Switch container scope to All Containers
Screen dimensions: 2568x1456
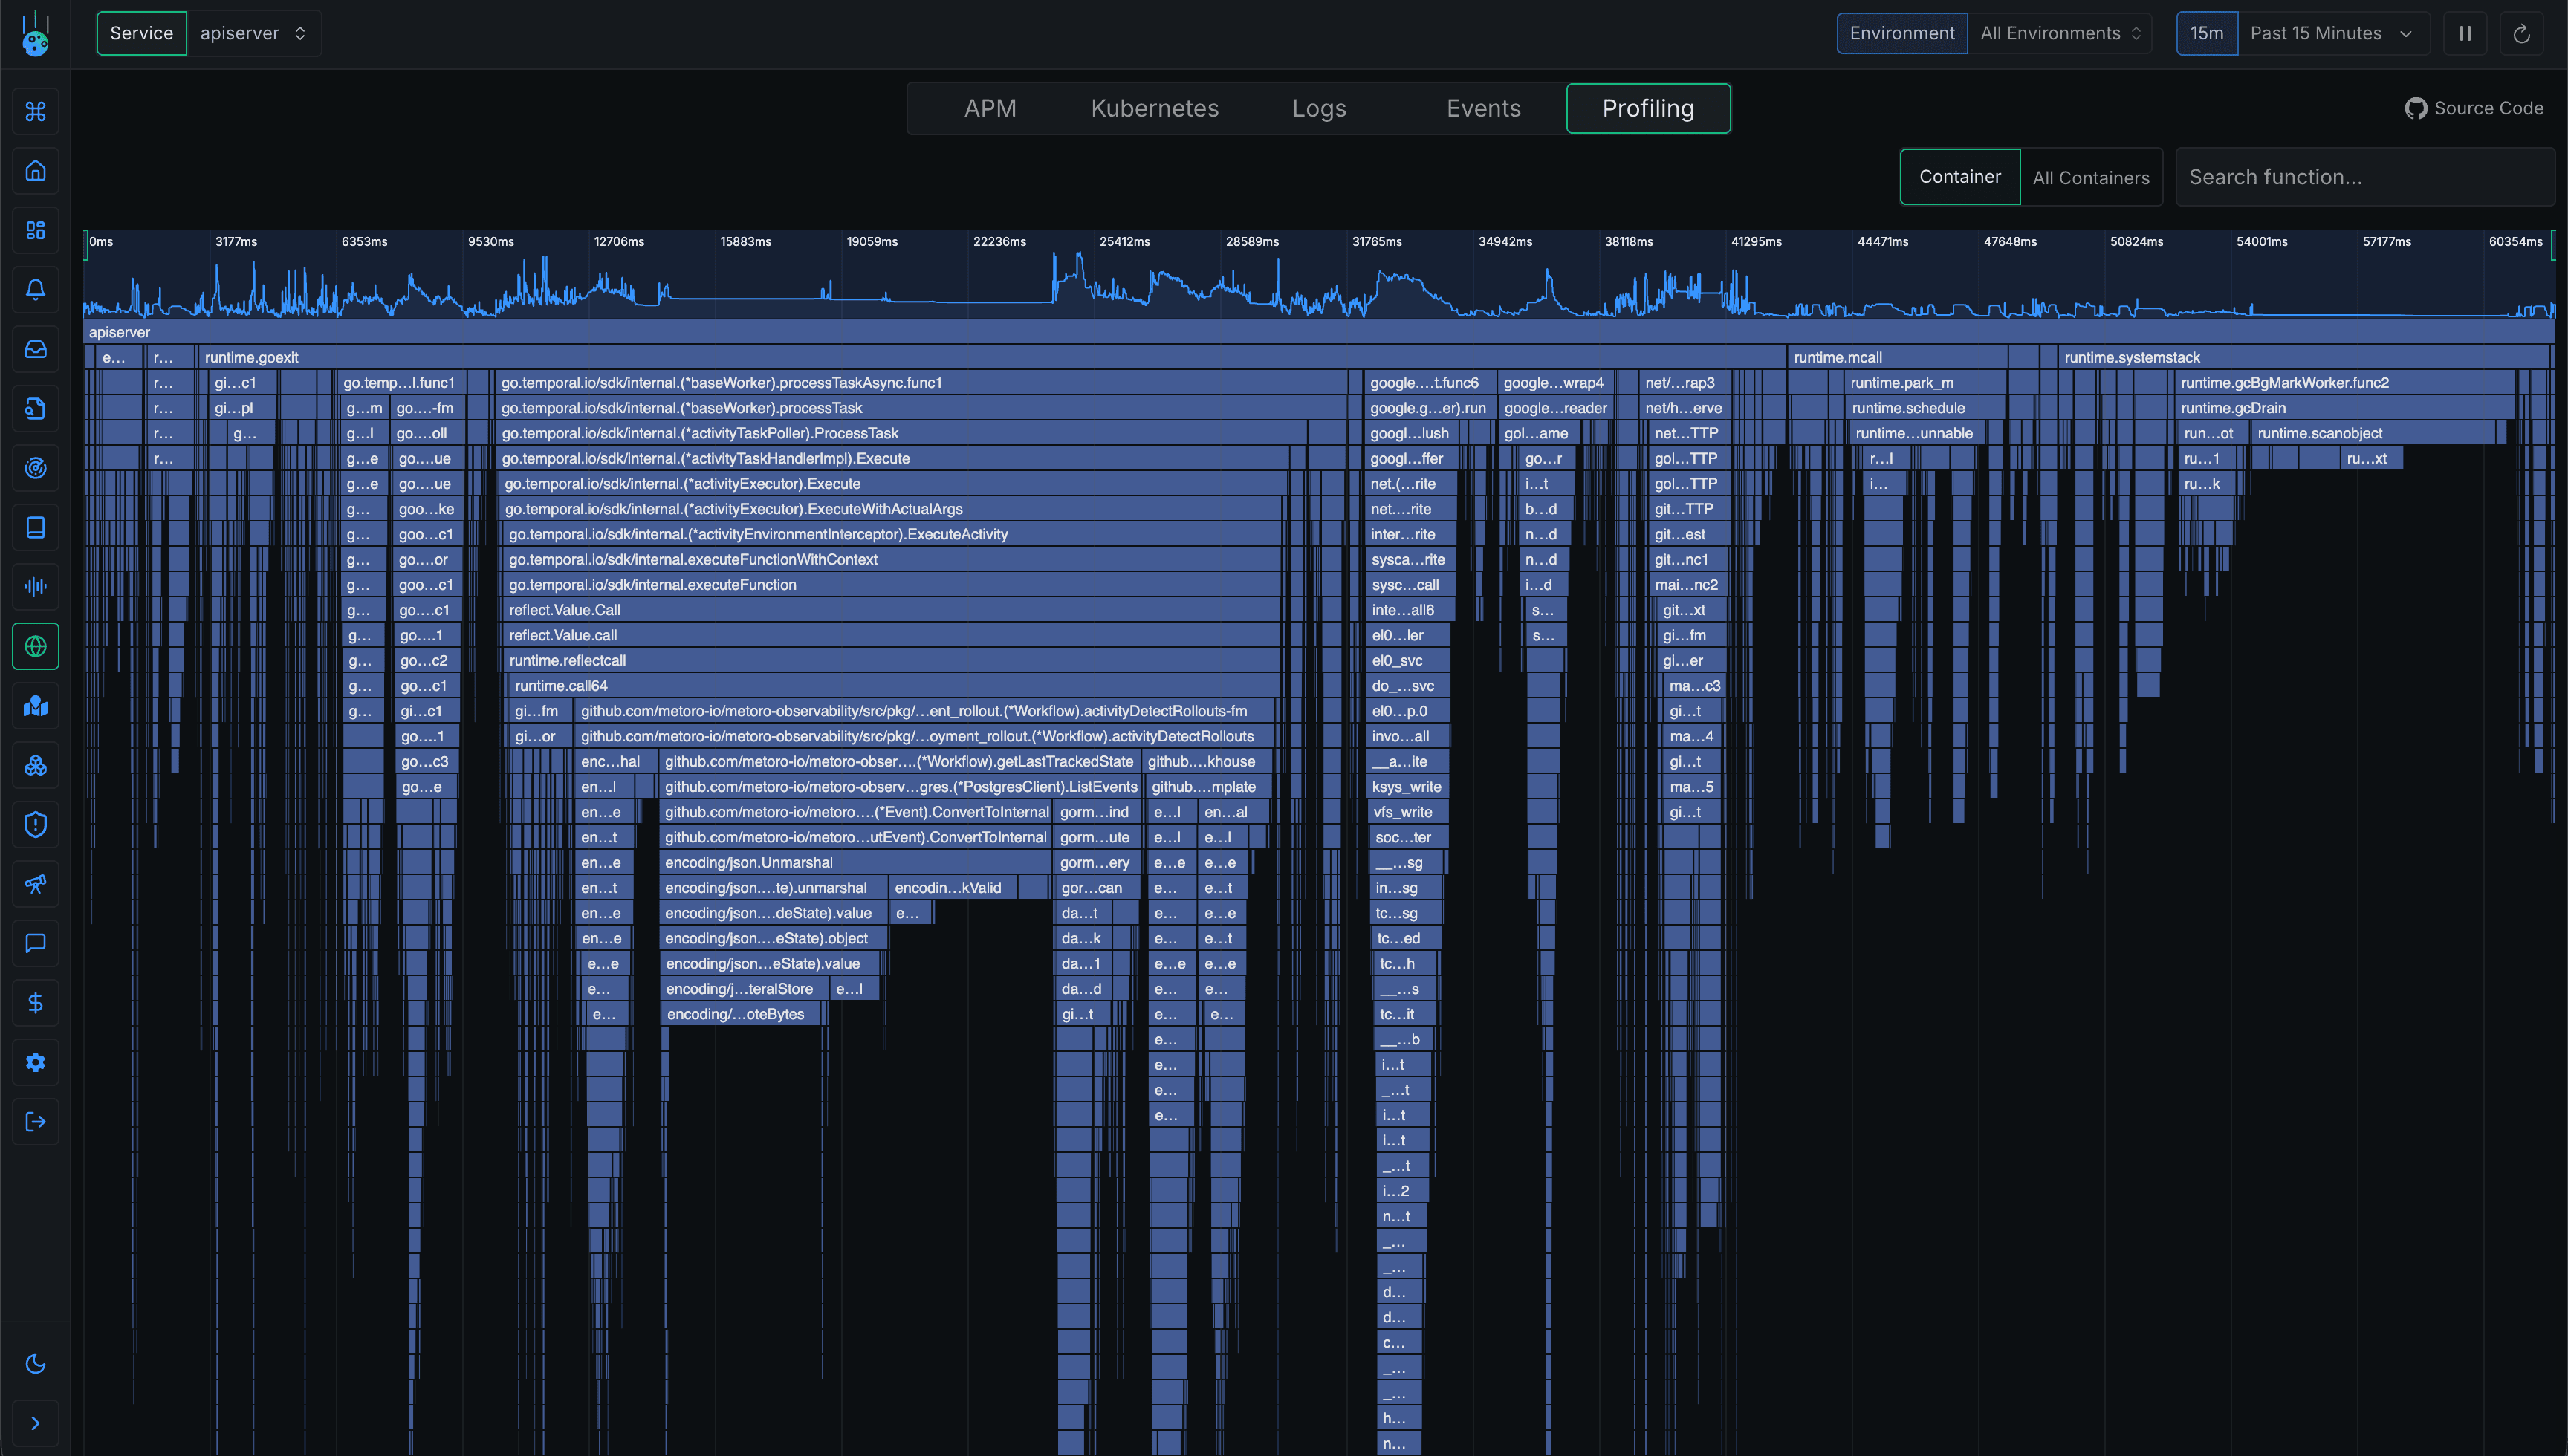[x=2091, y=177]
